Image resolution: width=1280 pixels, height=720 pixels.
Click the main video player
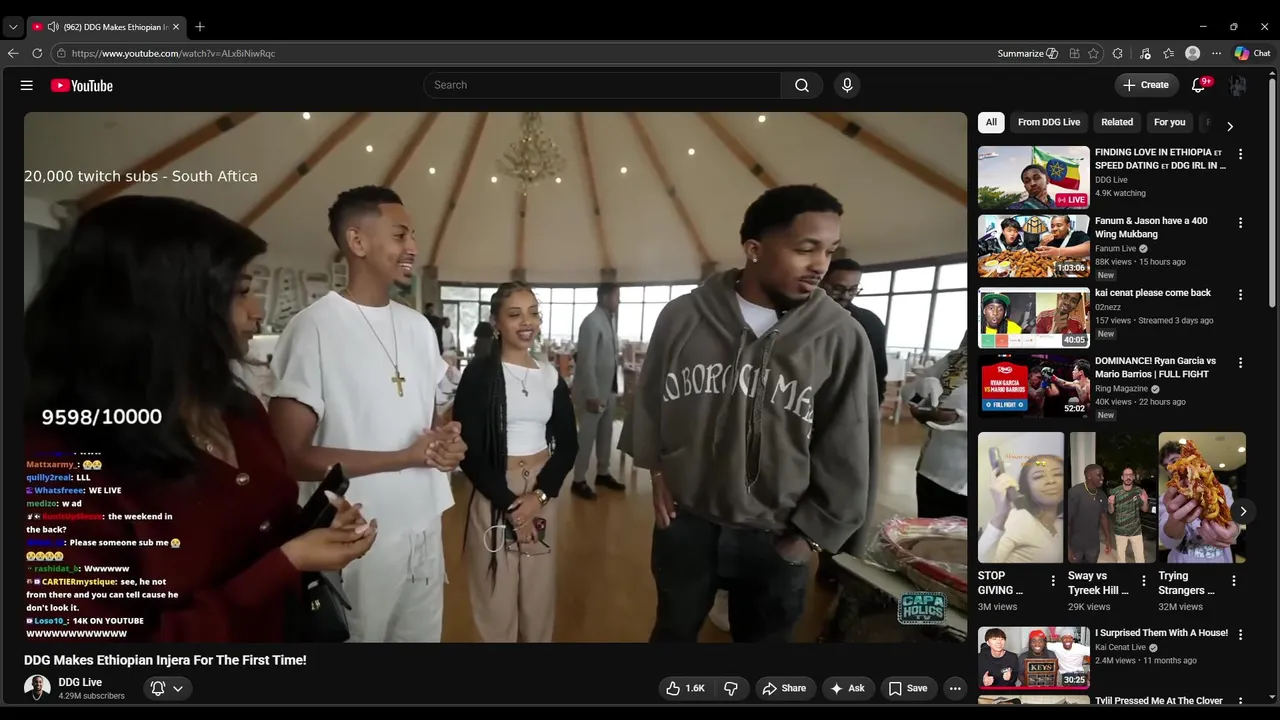click(x=496, y=377)
